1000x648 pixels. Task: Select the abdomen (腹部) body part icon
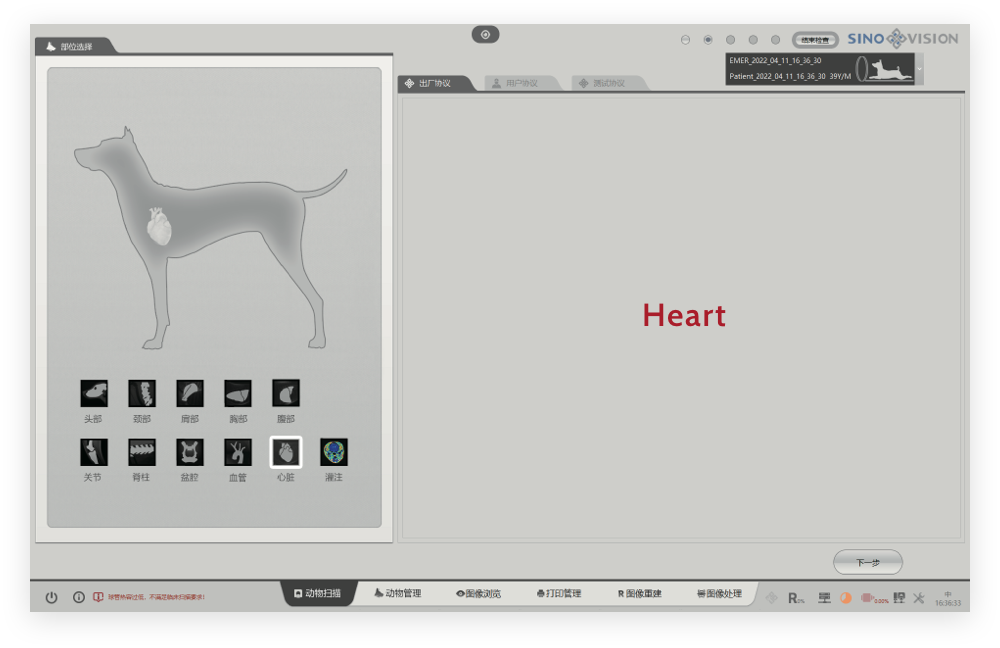click(x=286, y=393)
